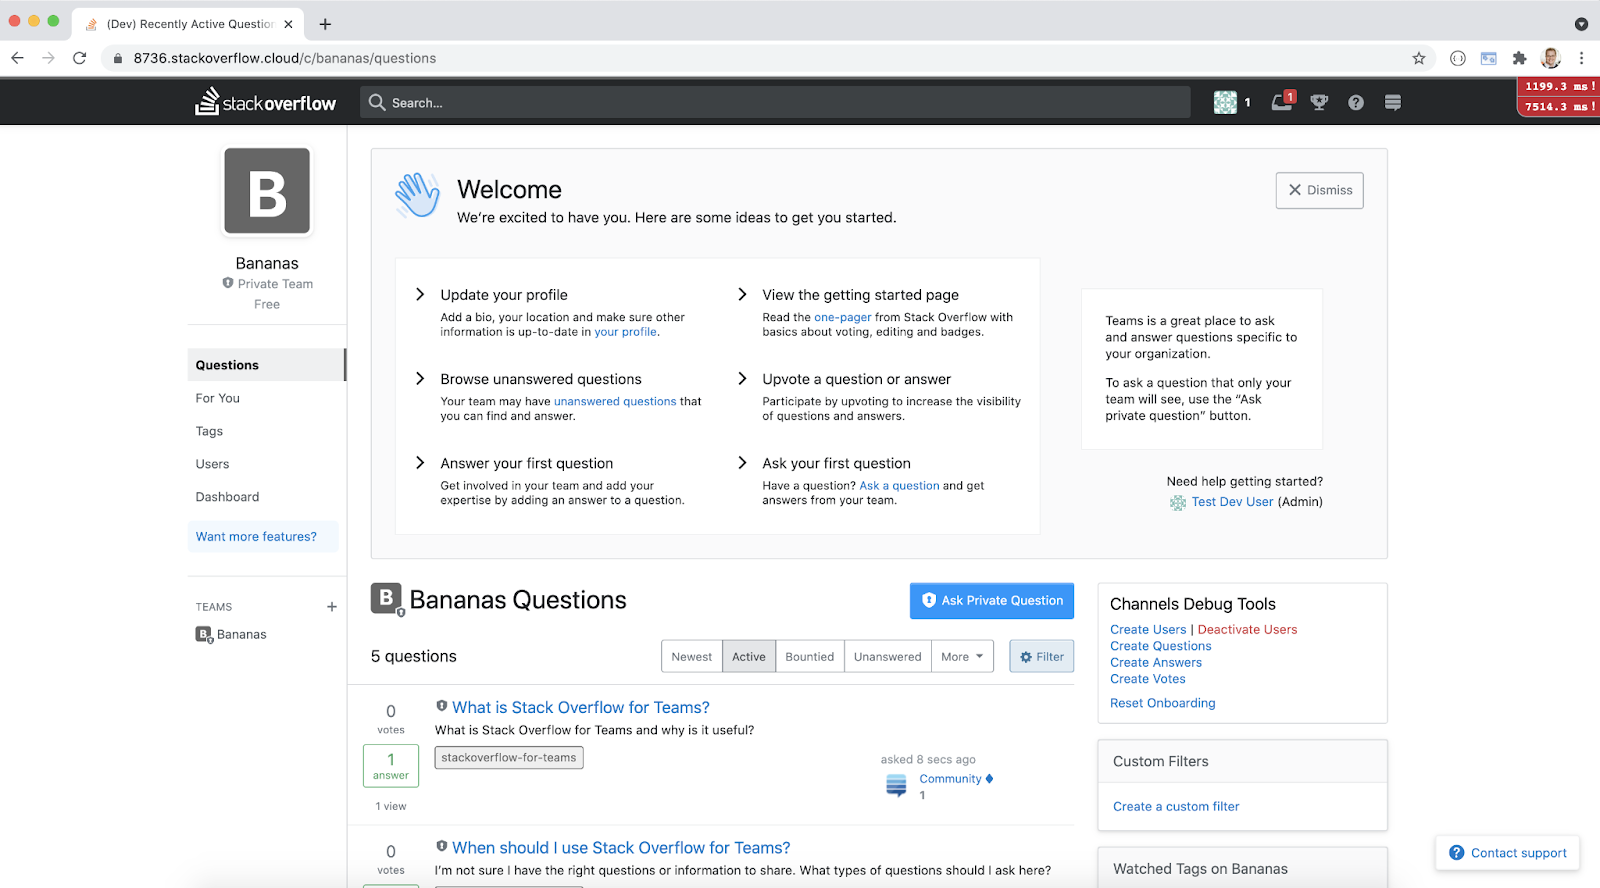Open new browser tab
Image resolution: width=1600 pixels, height=888 pixels.
[325, 24]
